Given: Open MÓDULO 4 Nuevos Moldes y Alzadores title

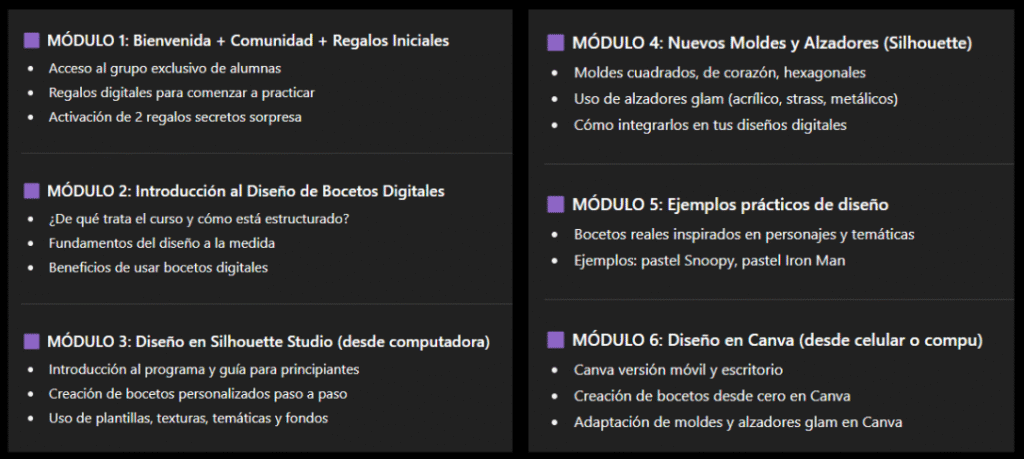Looking at the screenshot, I should (x=772, y=44).
